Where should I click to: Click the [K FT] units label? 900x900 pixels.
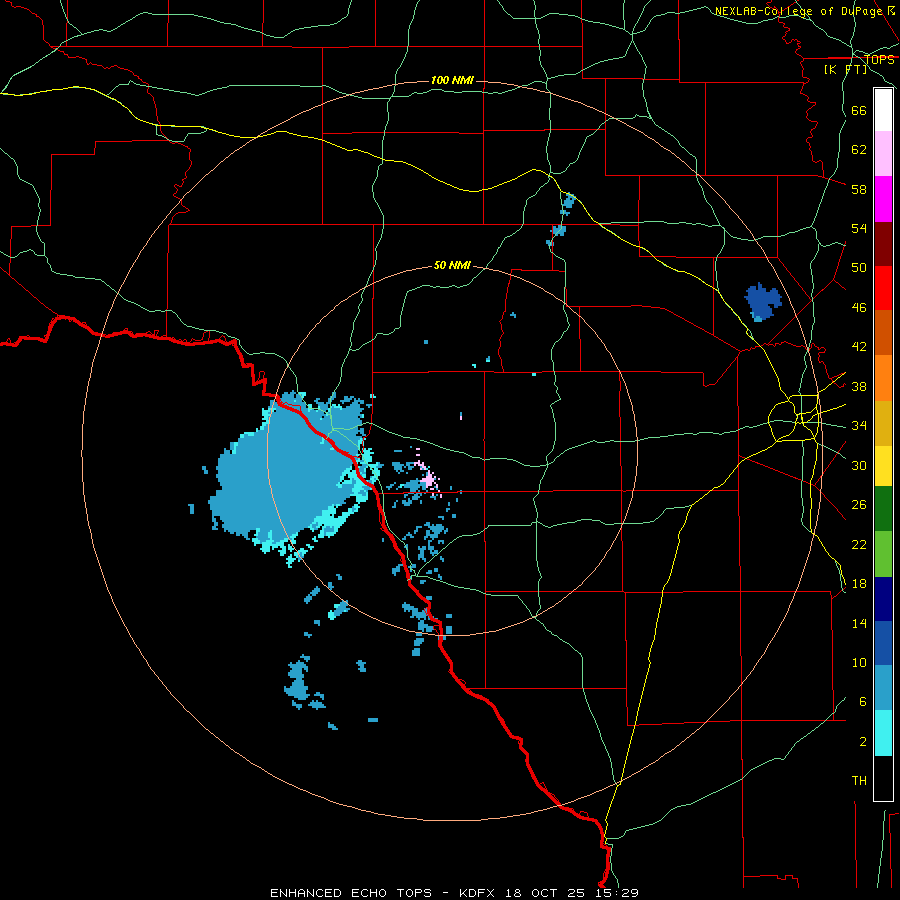tap(845, 69)
